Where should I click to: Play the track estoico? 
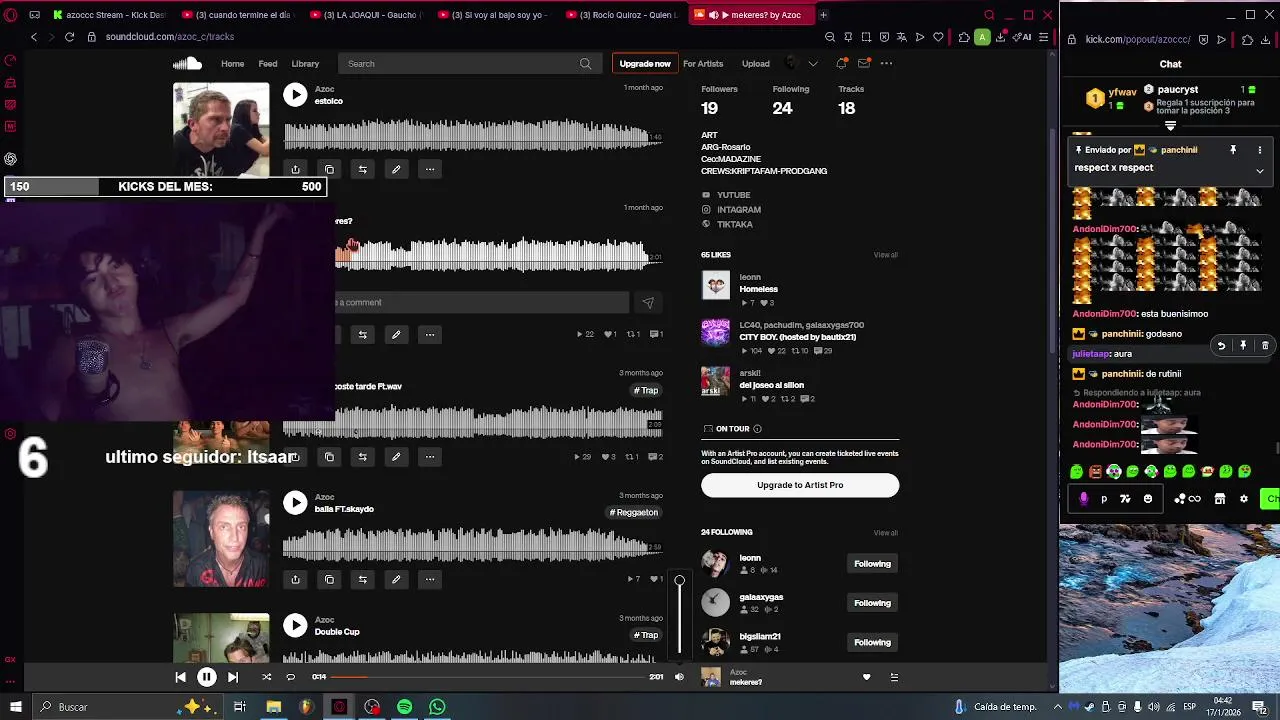click(x=295, y=95)
